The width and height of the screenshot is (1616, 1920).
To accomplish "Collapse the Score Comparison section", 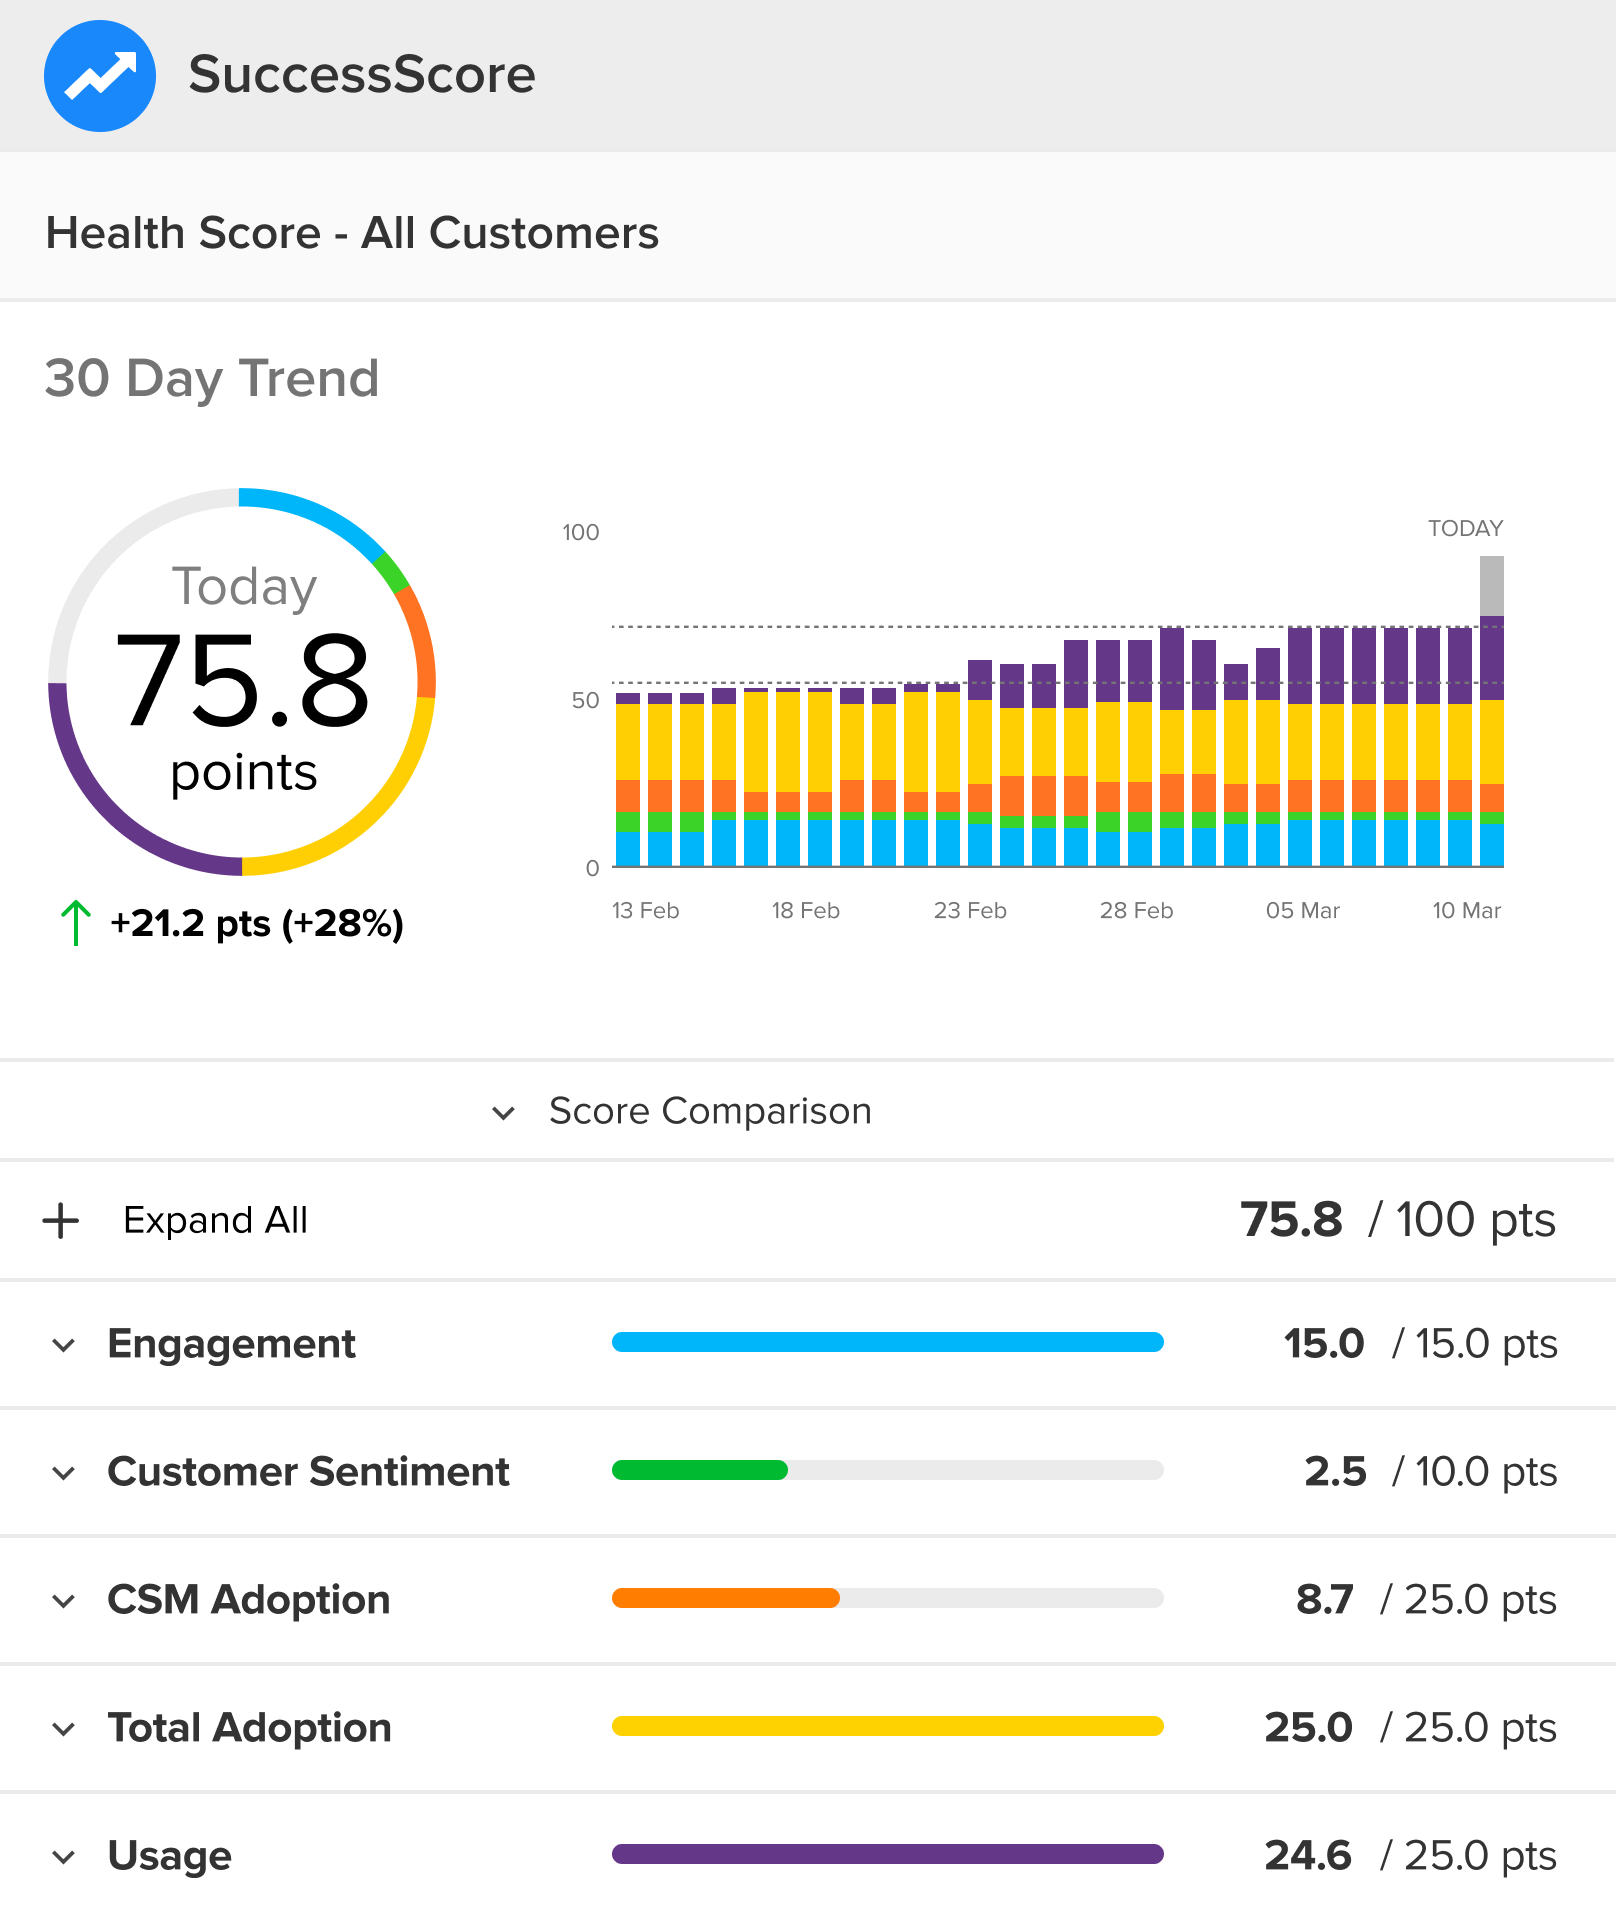I will point(505,1112).
